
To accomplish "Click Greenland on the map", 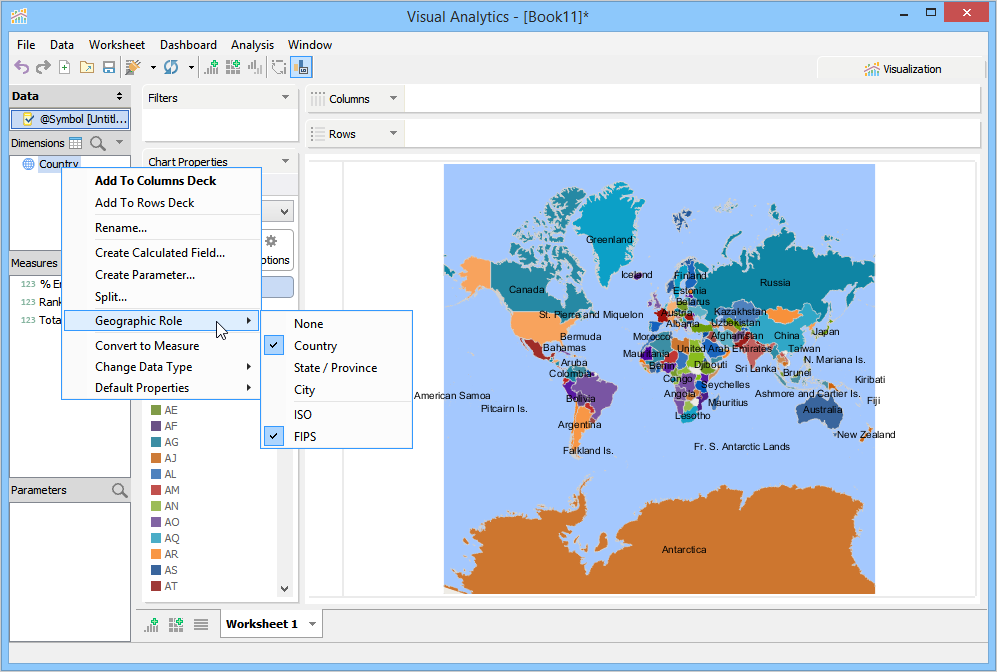I will tap(609, 240).
